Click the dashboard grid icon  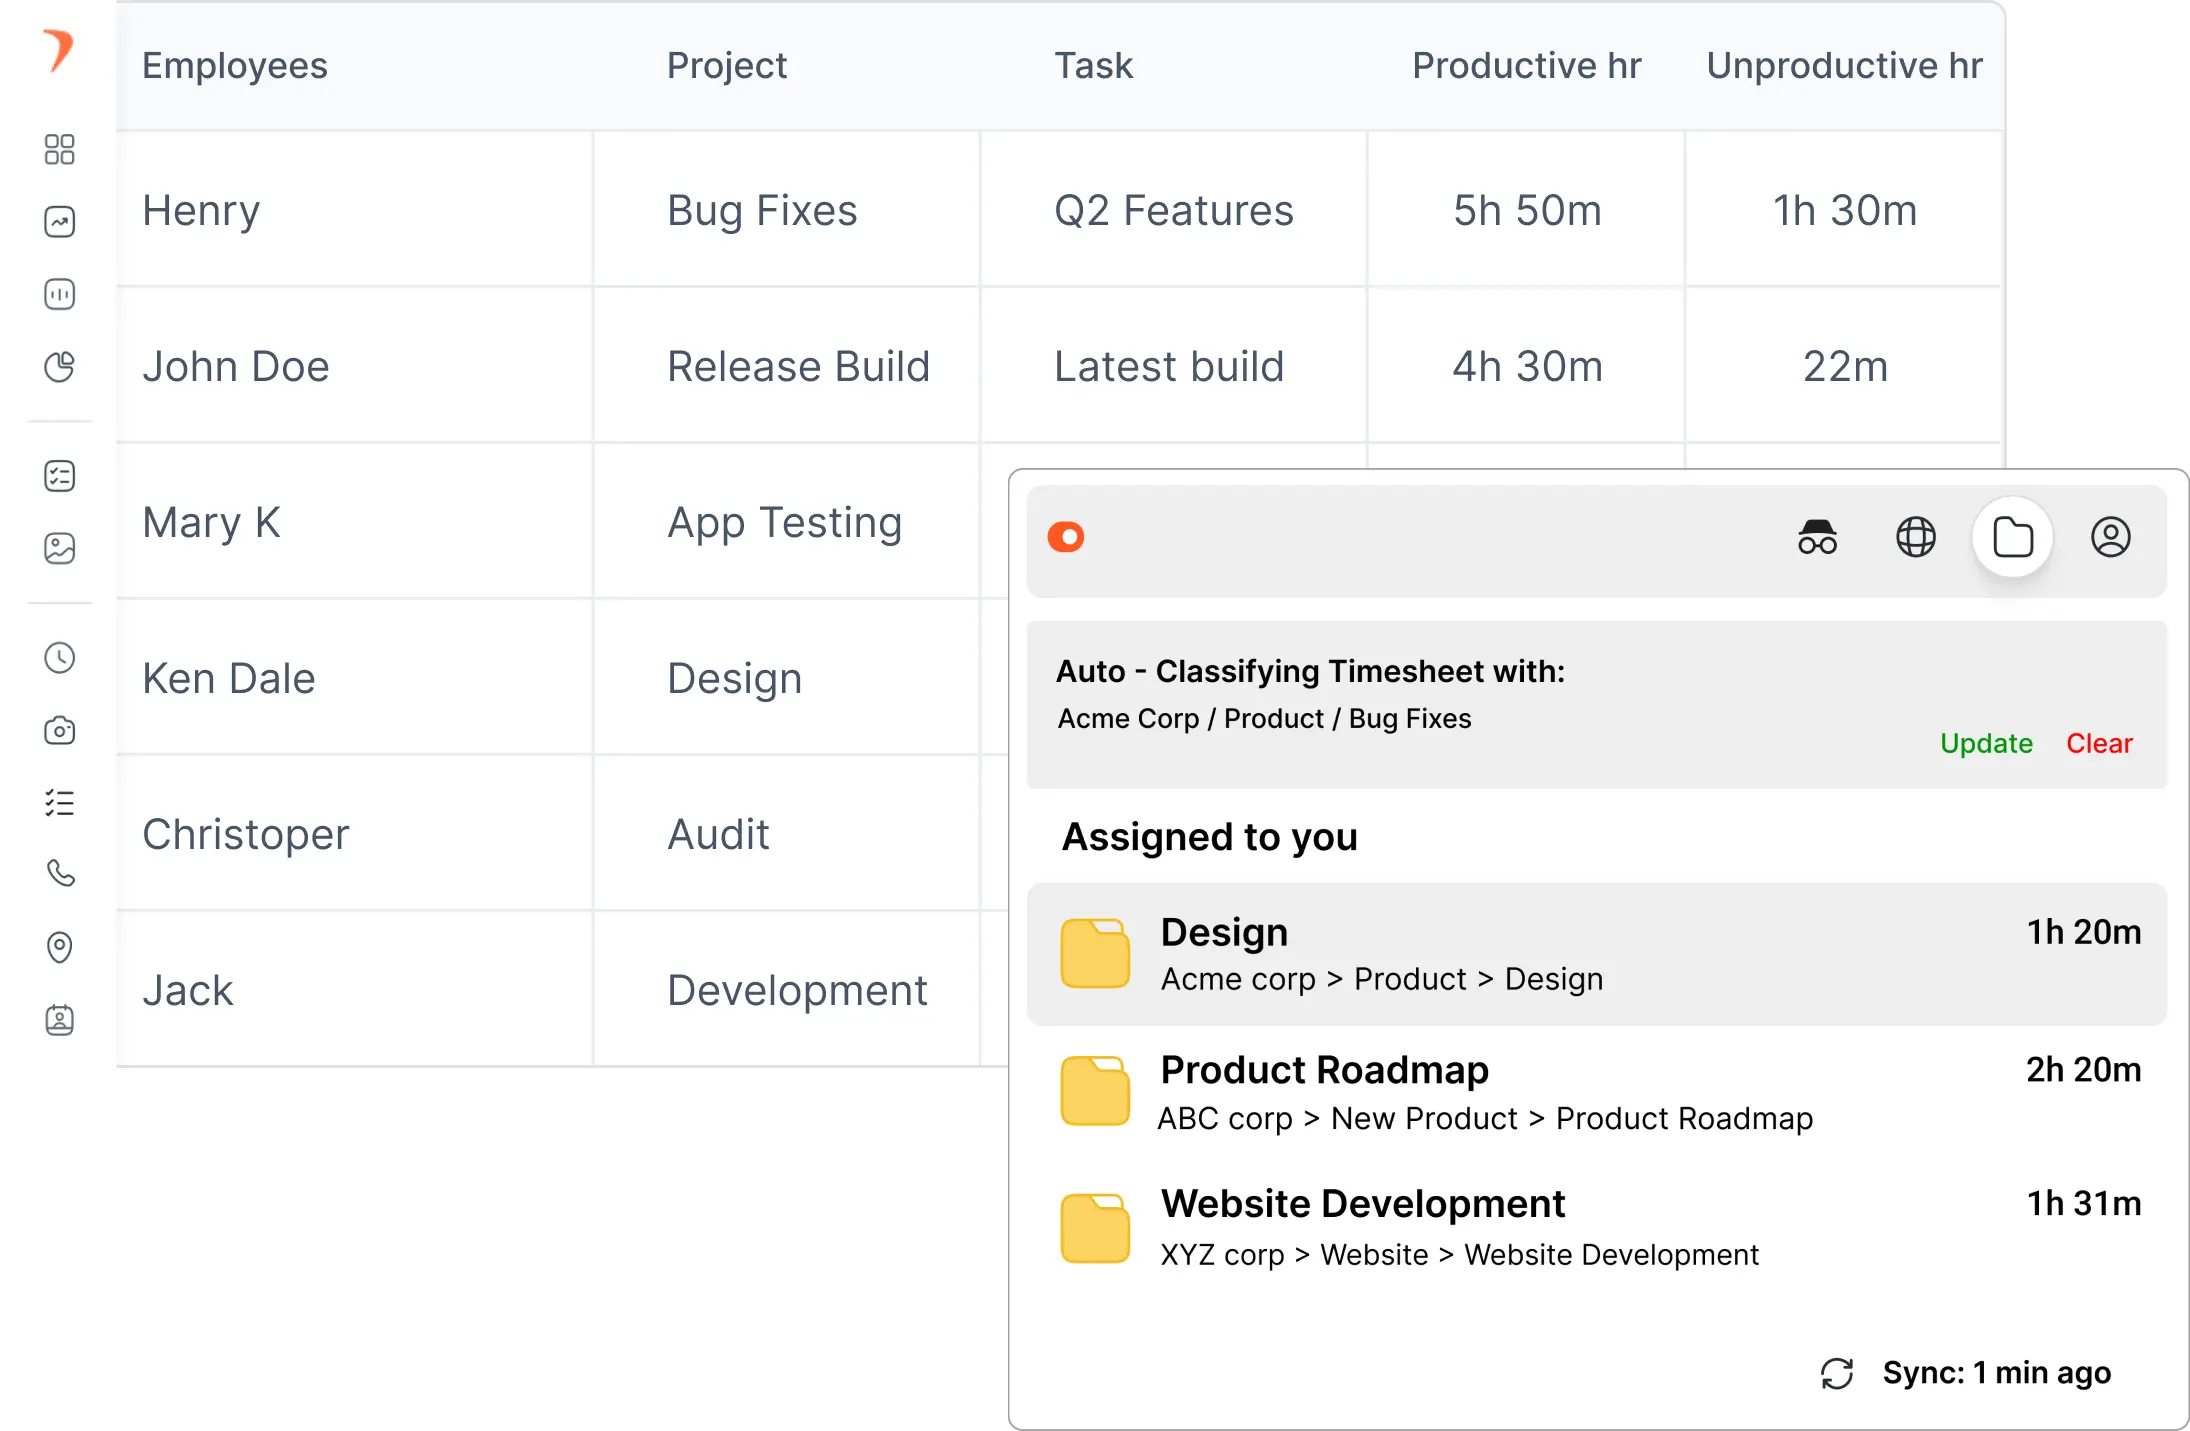(59, 150)
